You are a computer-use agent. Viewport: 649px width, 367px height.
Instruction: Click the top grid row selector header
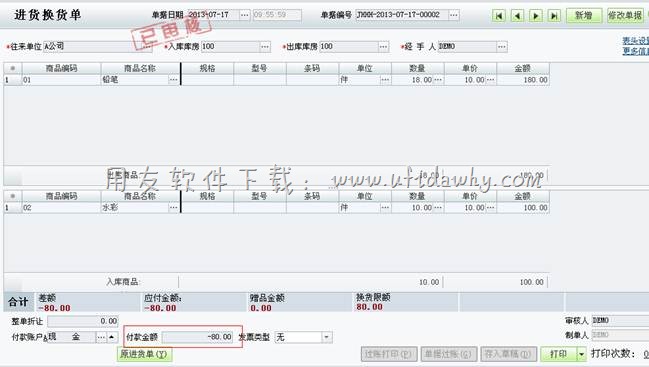click(13, 68)
